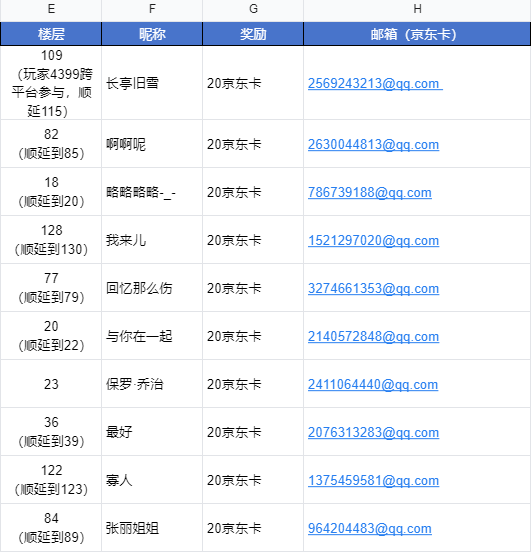Select floor cell 128 (顺延到130)
Screen dimensions: 531x552
(x=51, y=240)
